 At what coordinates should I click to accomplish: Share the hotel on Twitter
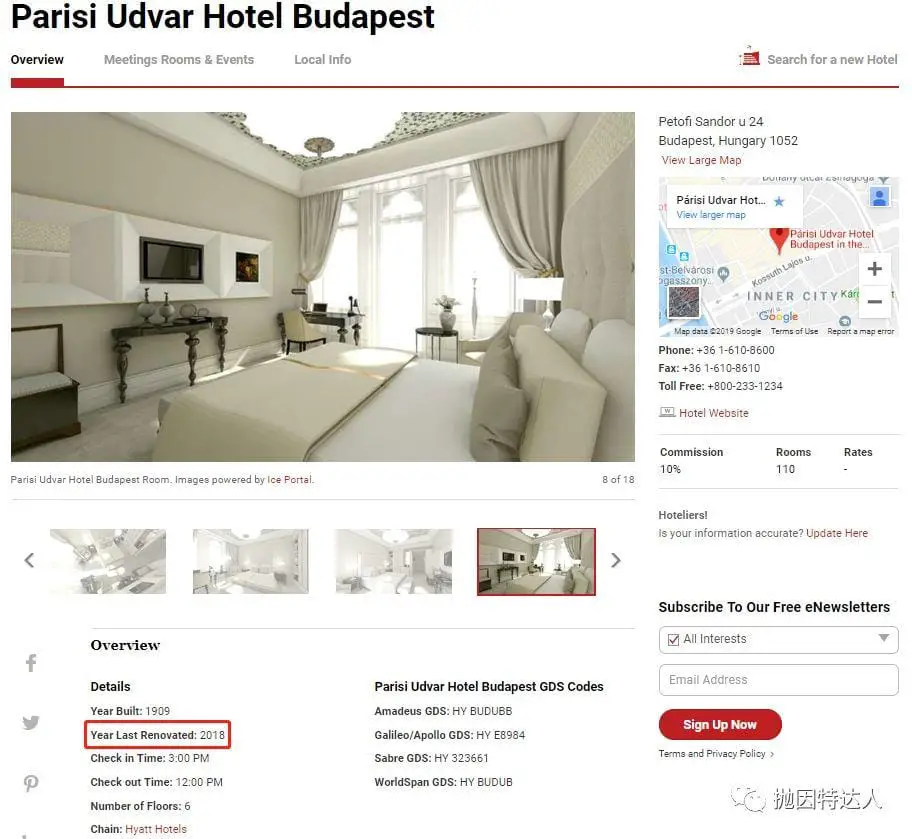click(31, 723)
